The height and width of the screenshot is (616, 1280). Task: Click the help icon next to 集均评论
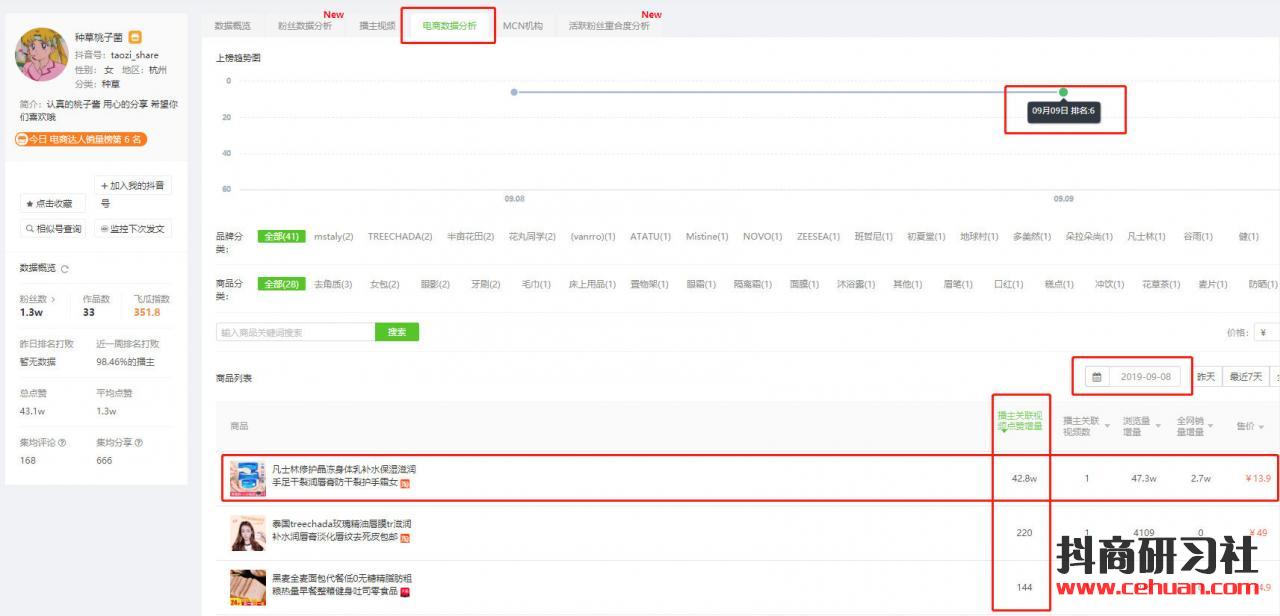tap(62, 443)
